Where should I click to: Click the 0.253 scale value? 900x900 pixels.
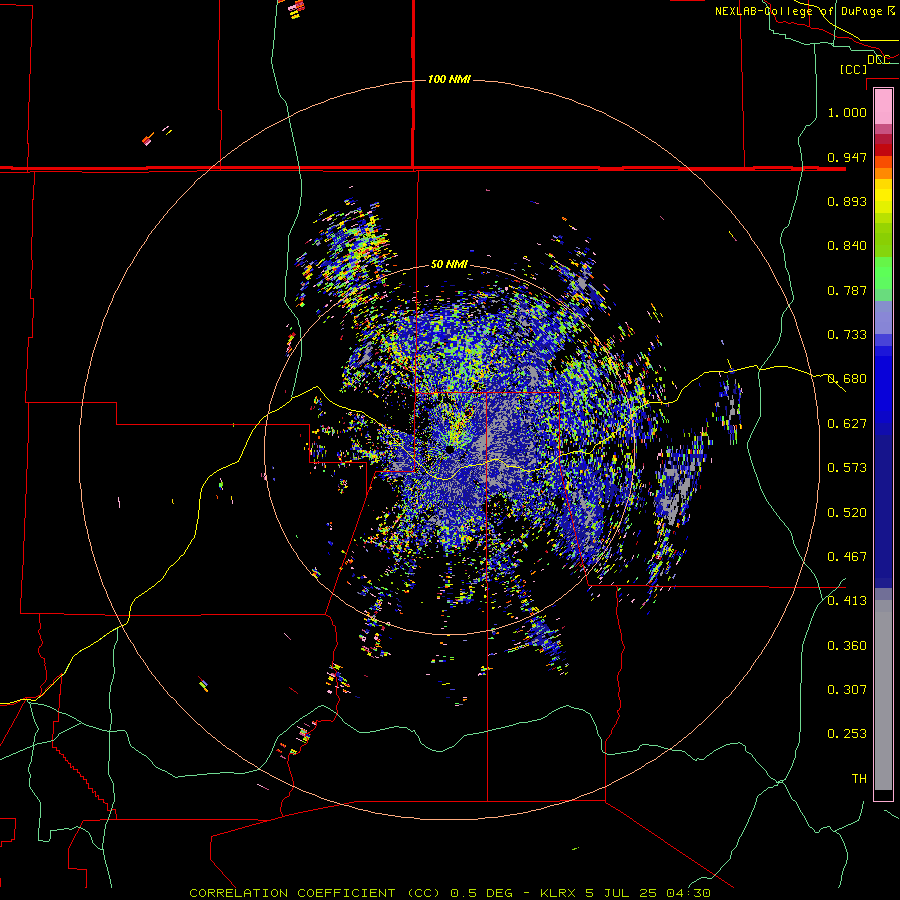coord(847,734)
